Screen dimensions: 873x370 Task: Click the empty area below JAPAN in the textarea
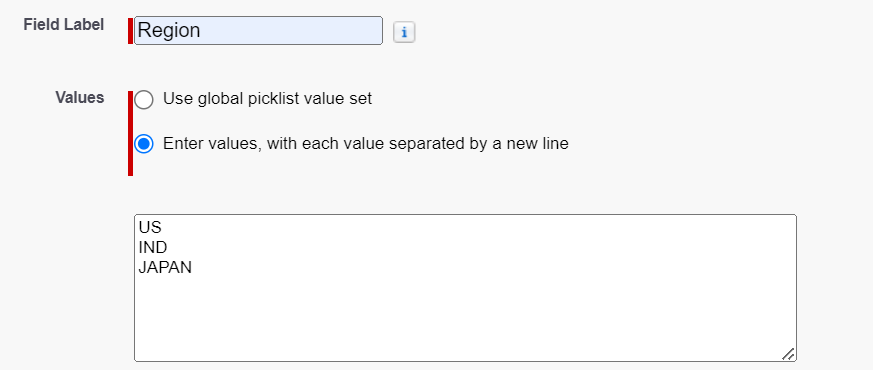click(465, 314)
